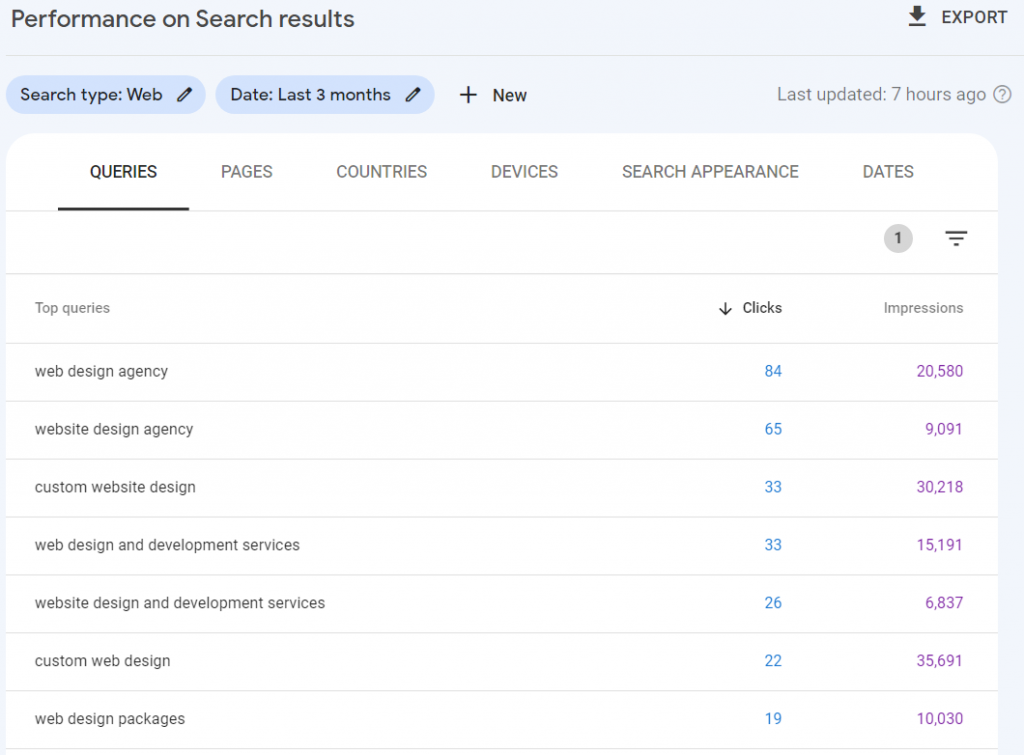Click the active filter count badge
The image size is (1024, 755).
coord(898,238)
